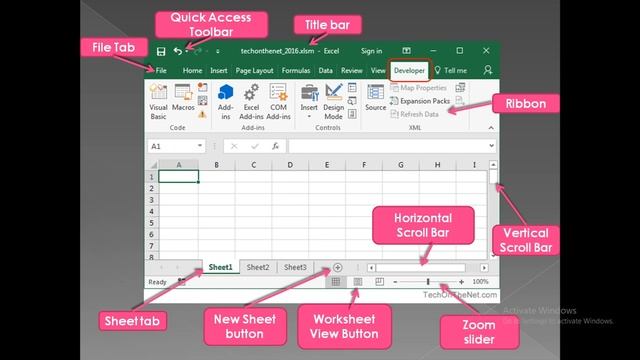Toggle Design Mode
The width and height of the screenshot is (640, 360).
tap(333, 102)
